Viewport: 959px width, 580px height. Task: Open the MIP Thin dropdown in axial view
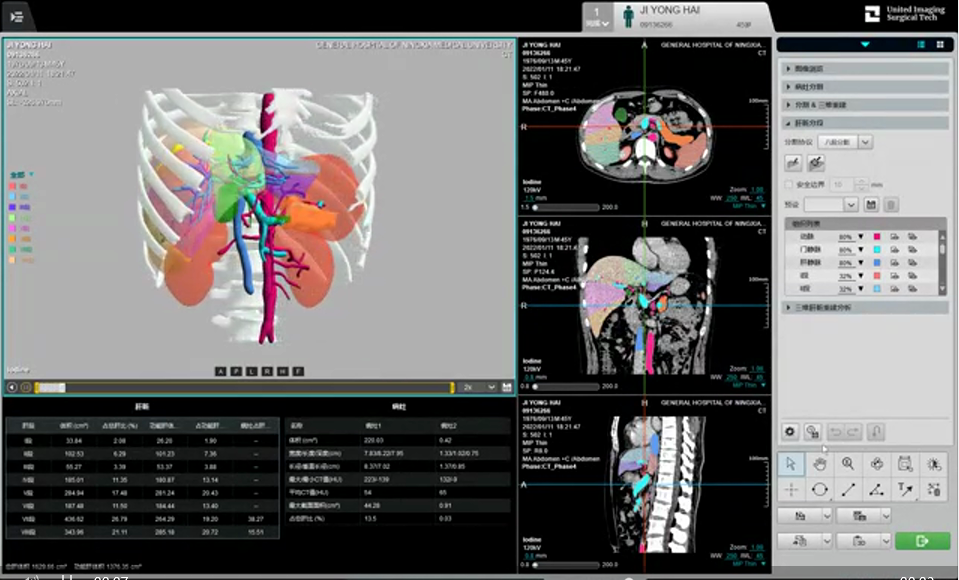(749, 206)
